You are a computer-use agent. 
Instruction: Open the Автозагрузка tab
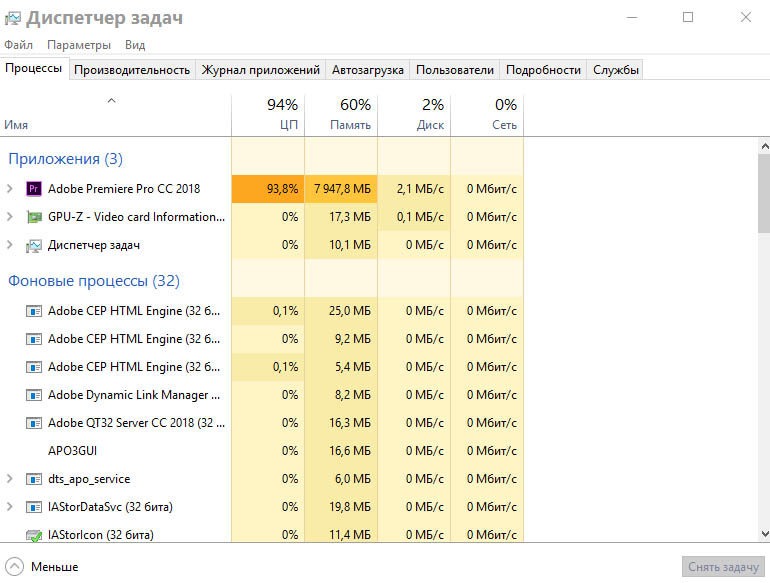[368, 70]
